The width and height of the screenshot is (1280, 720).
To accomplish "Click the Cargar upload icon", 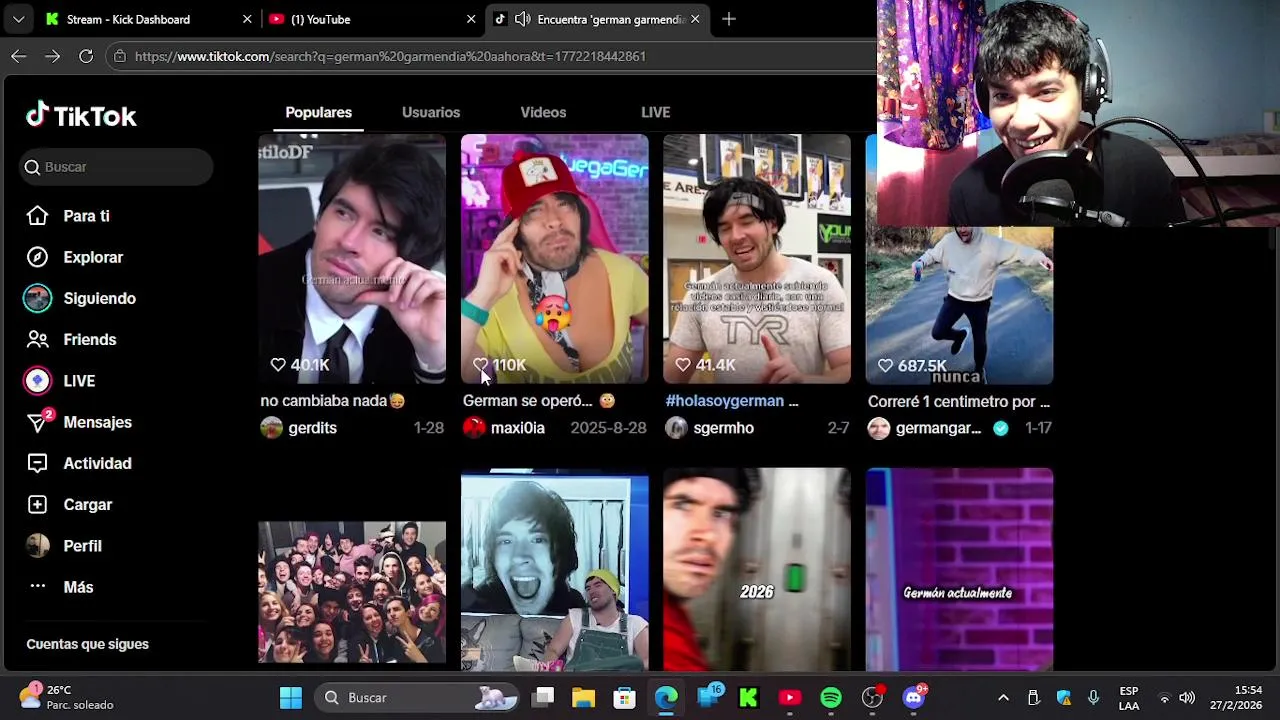I will click(37, 505).
